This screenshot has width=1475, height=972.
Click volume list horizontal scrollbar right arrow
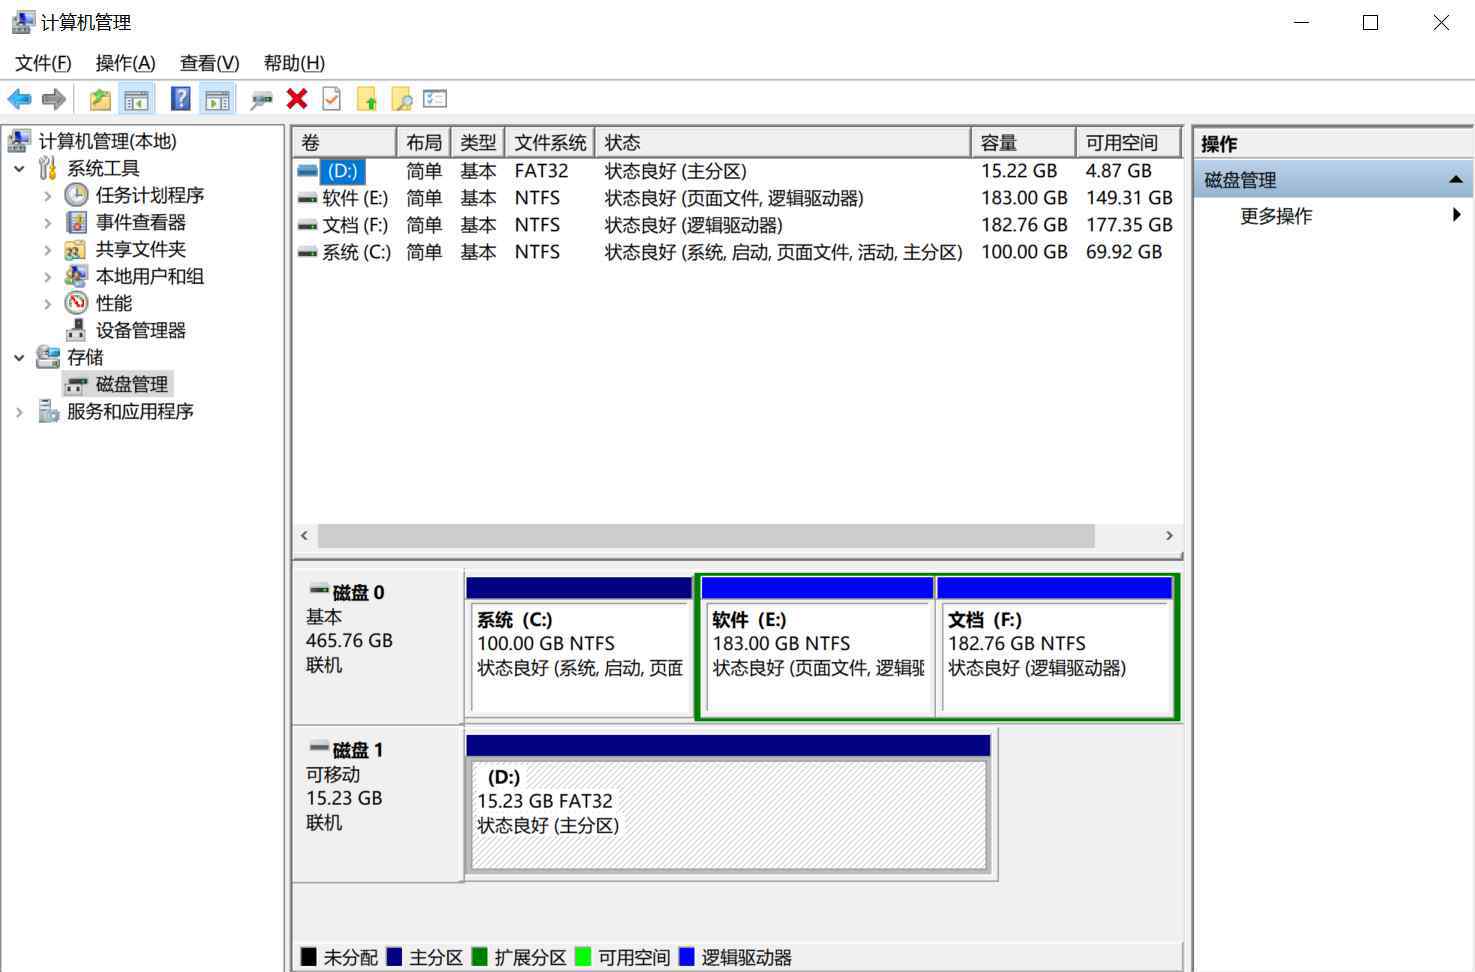click(x=1169, y=536)
